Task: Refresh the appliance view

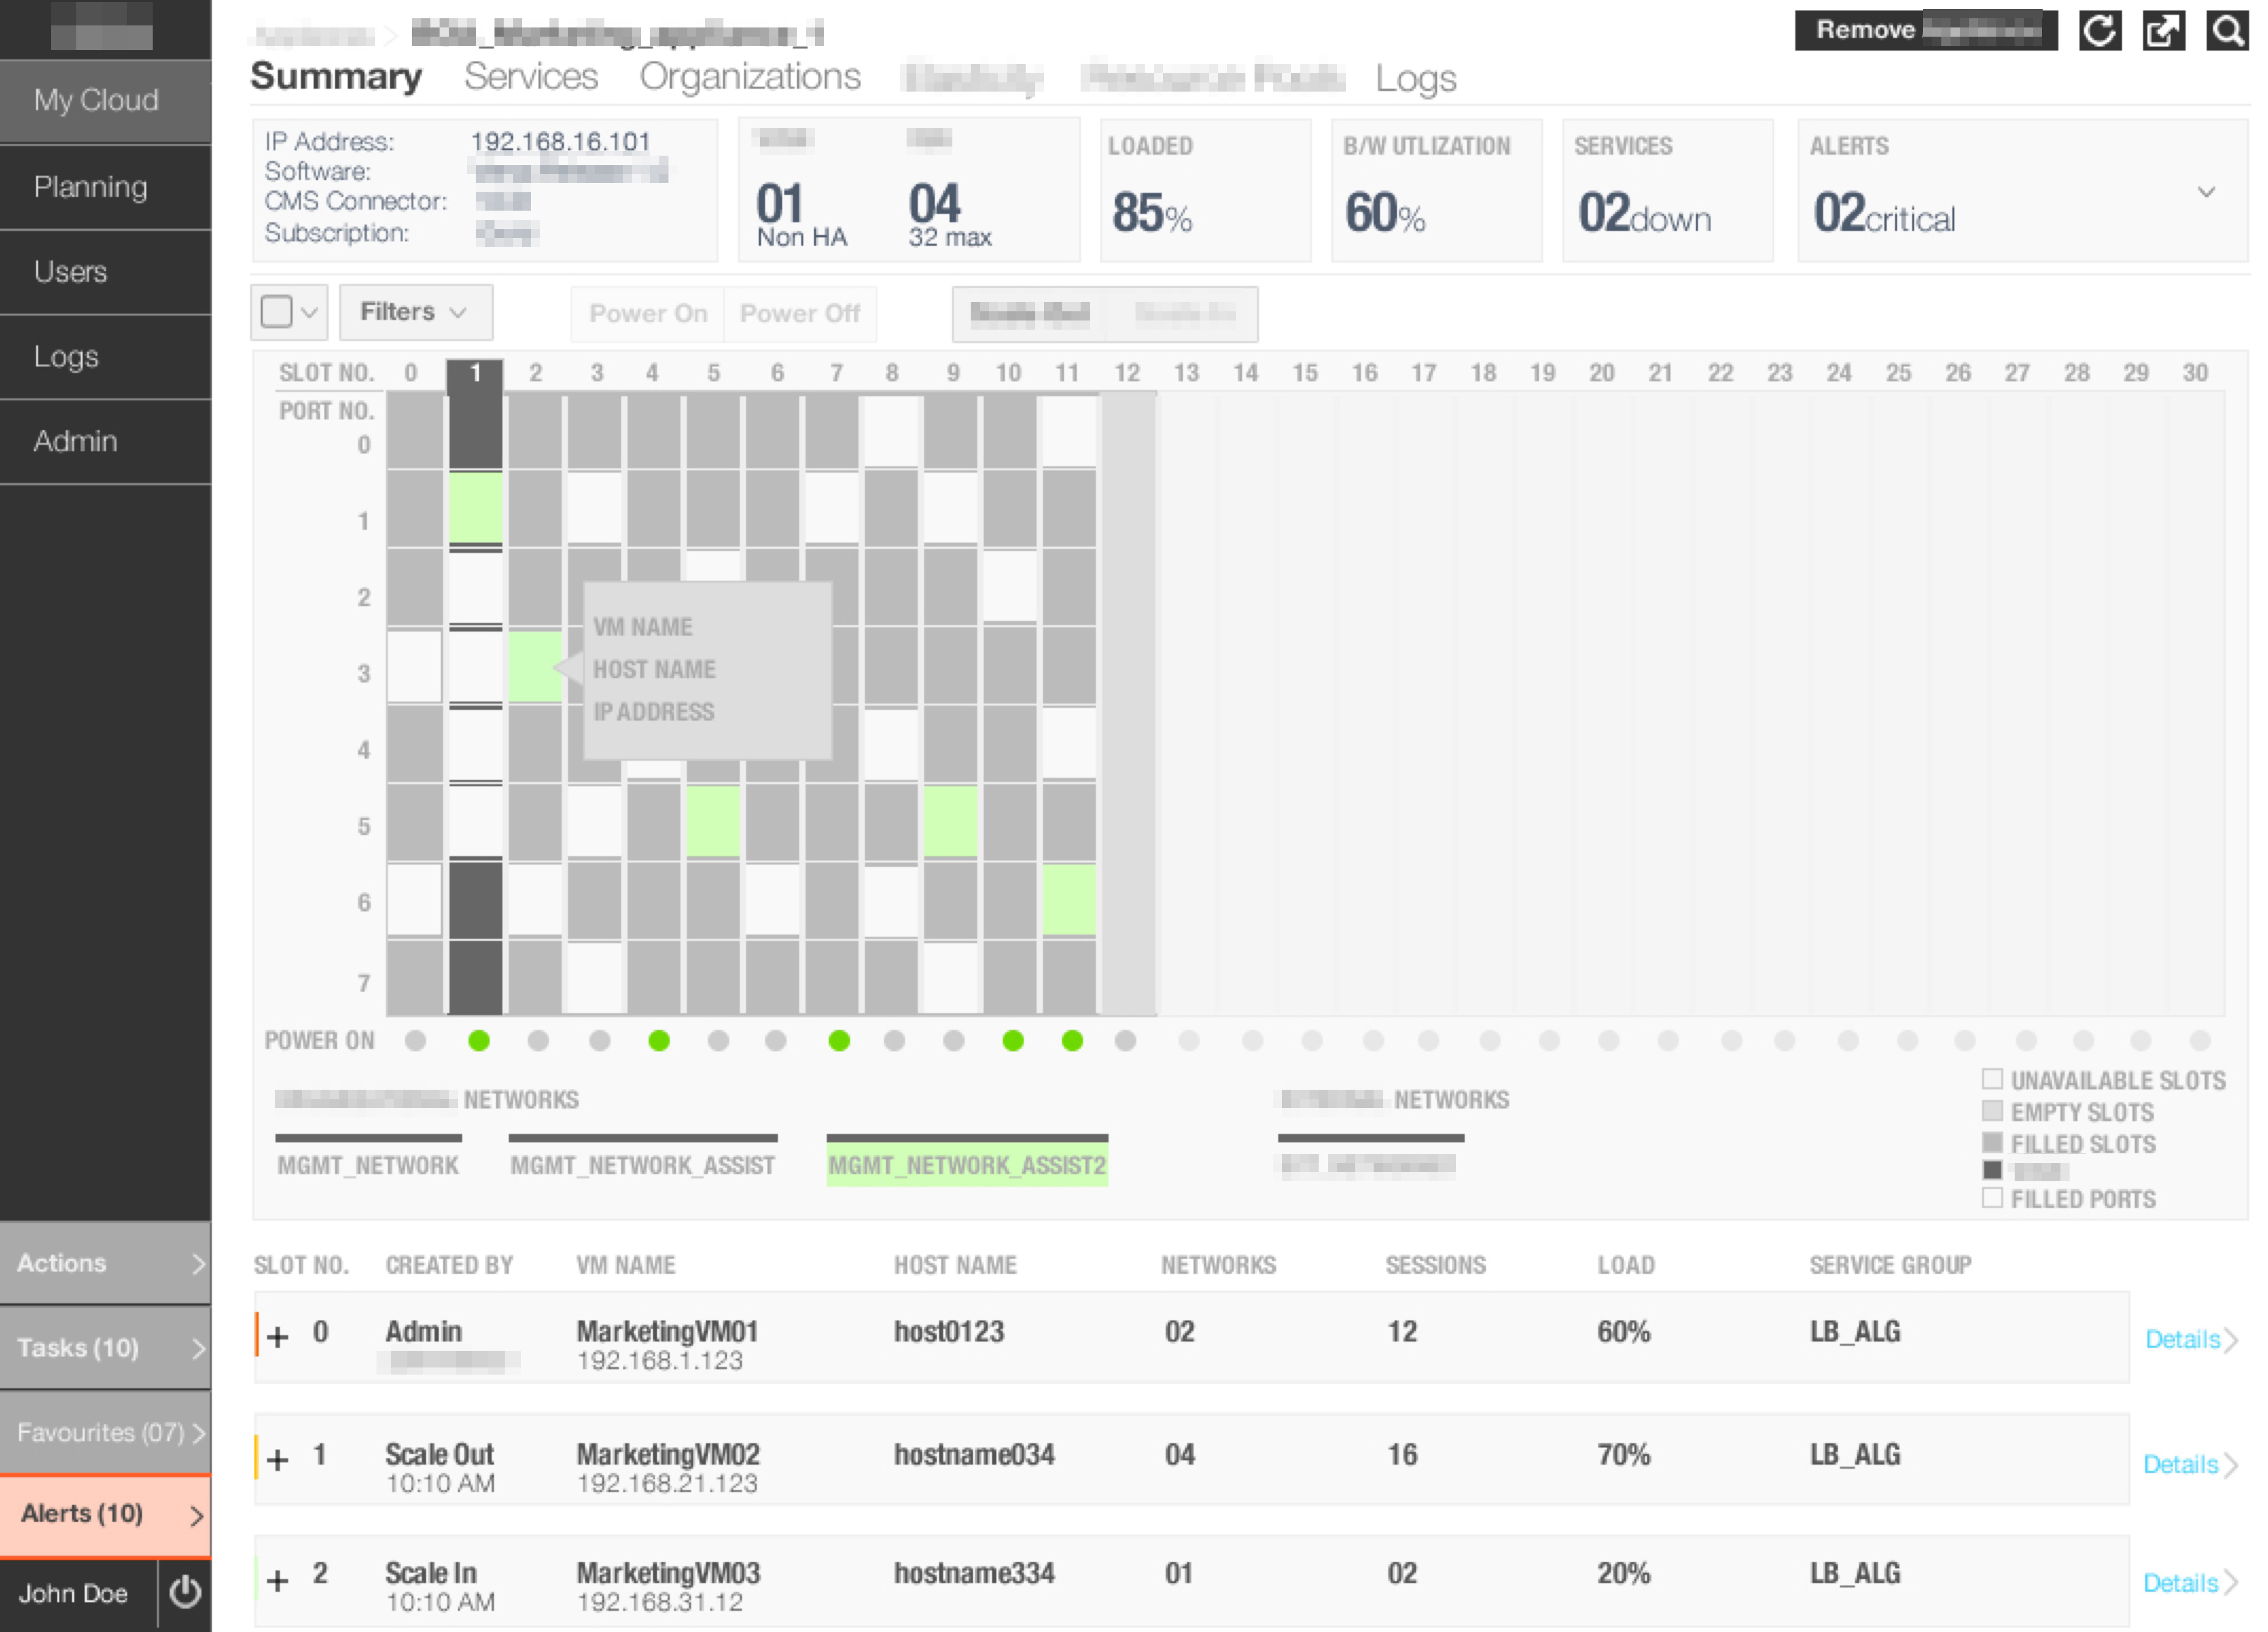Action: (x=2100, y=30)
